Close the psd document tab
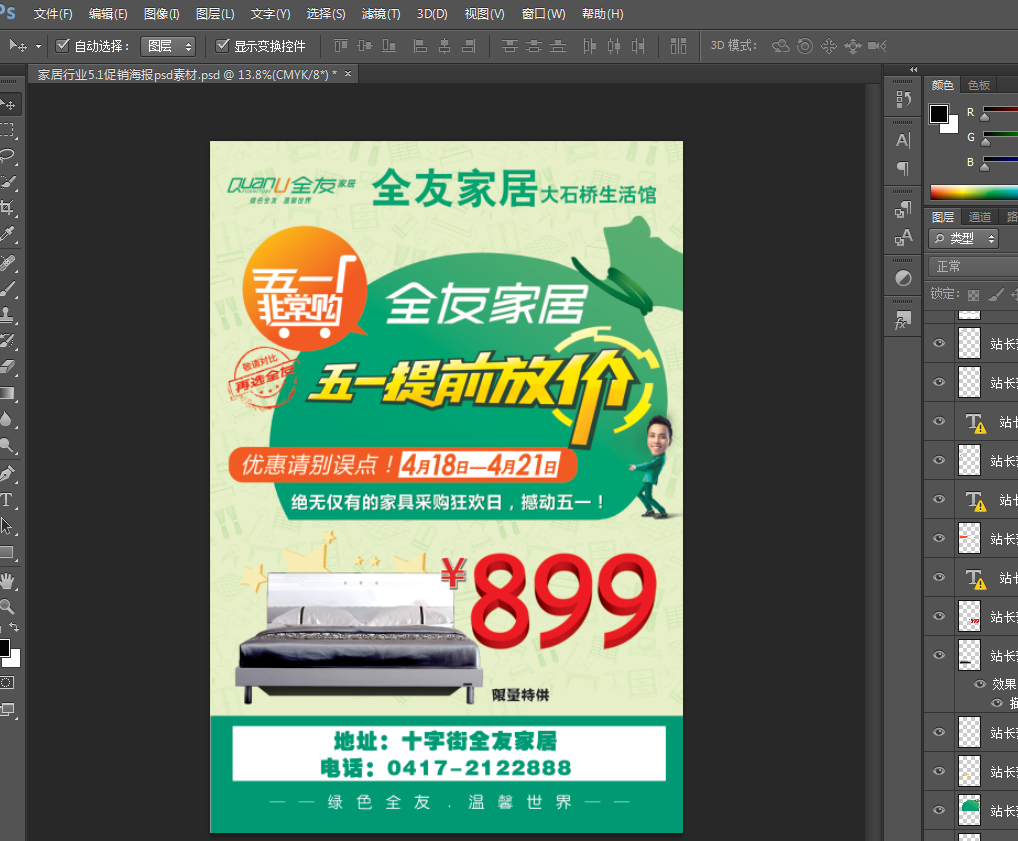This screenshot has height=841, width=1018. 348,74
